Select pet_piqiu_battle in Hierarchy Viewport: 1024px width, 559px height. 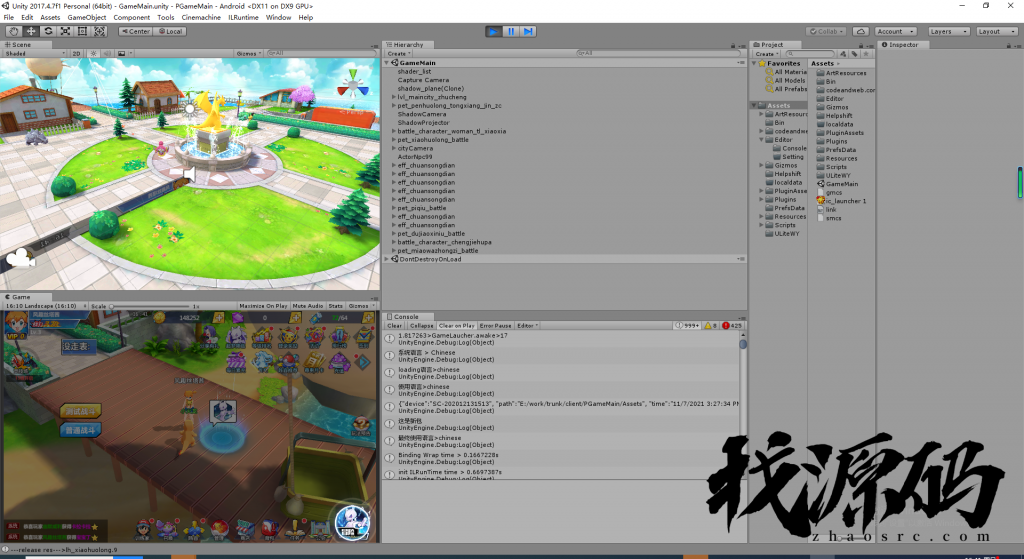tap(422, 208)
